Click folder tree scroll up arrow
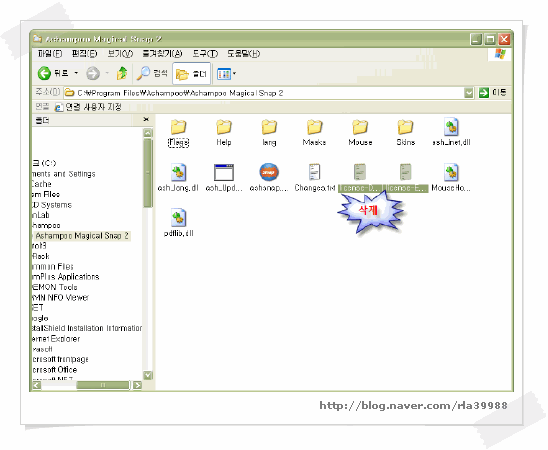 click(148, 133)
